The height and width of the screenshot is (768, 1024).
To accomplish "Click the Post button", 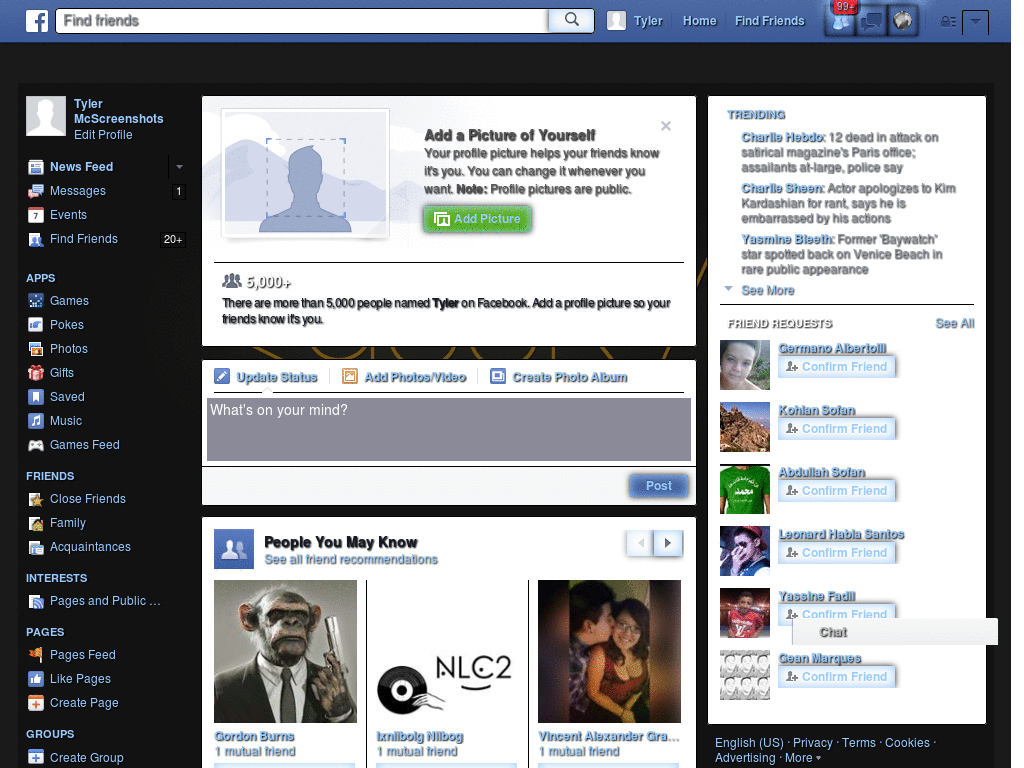I will (x=658, y=486).
